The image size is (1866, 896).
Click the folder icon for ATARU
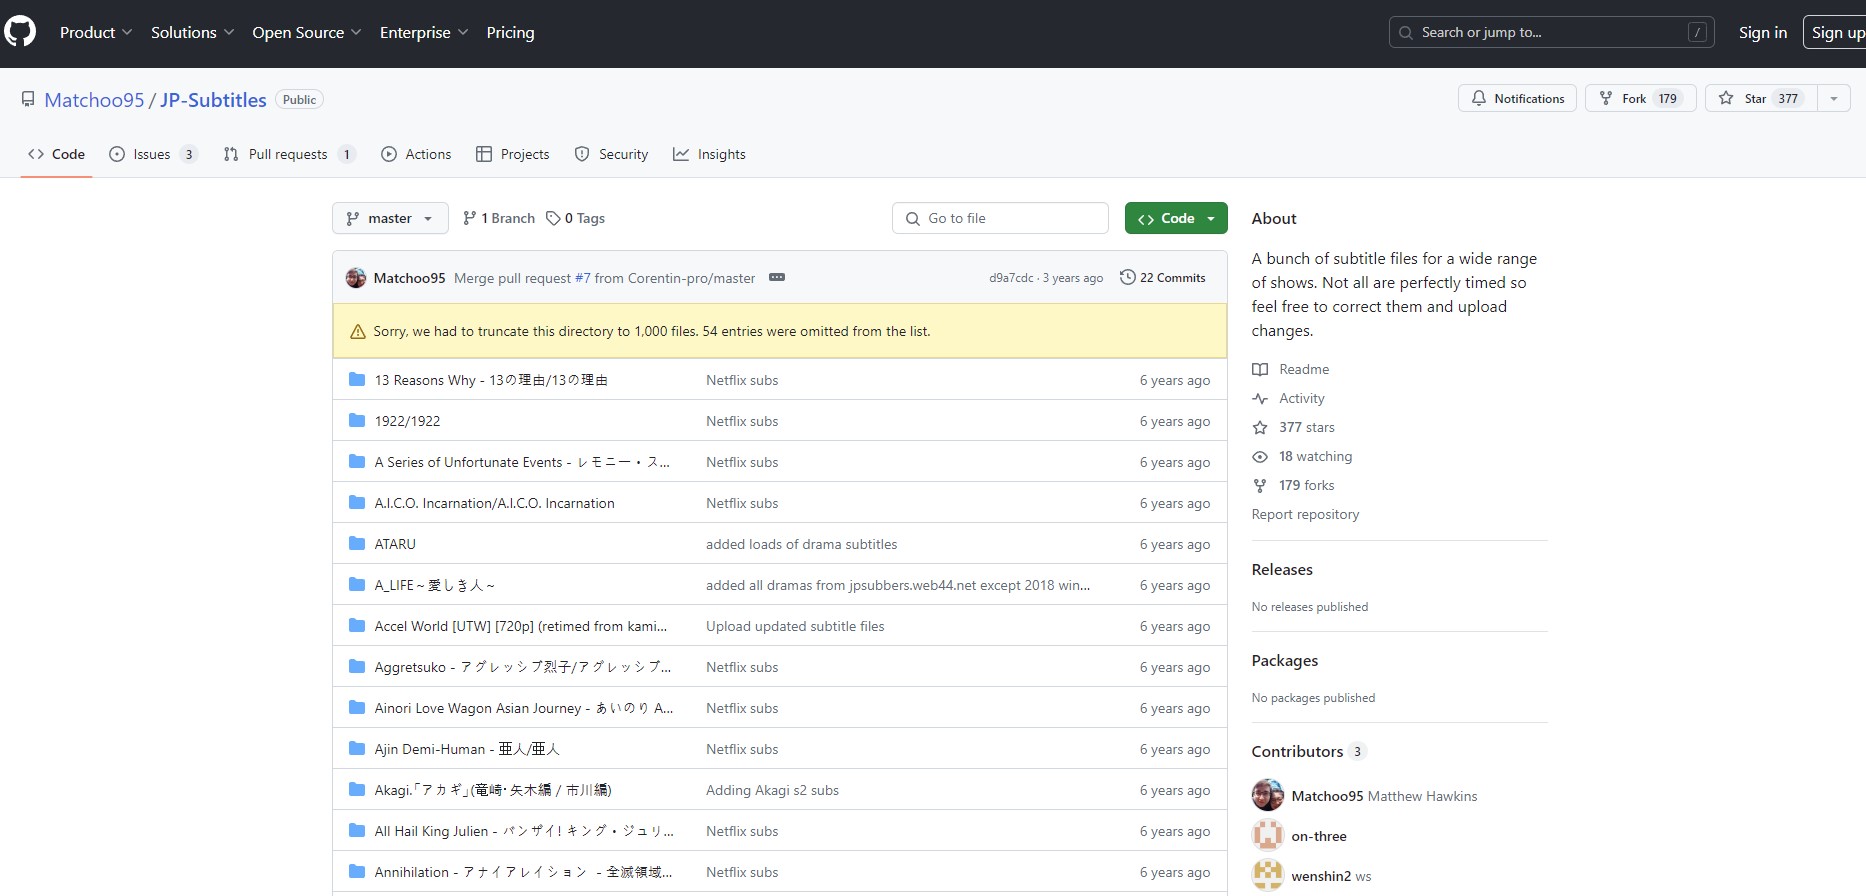(x=357, y=543)
